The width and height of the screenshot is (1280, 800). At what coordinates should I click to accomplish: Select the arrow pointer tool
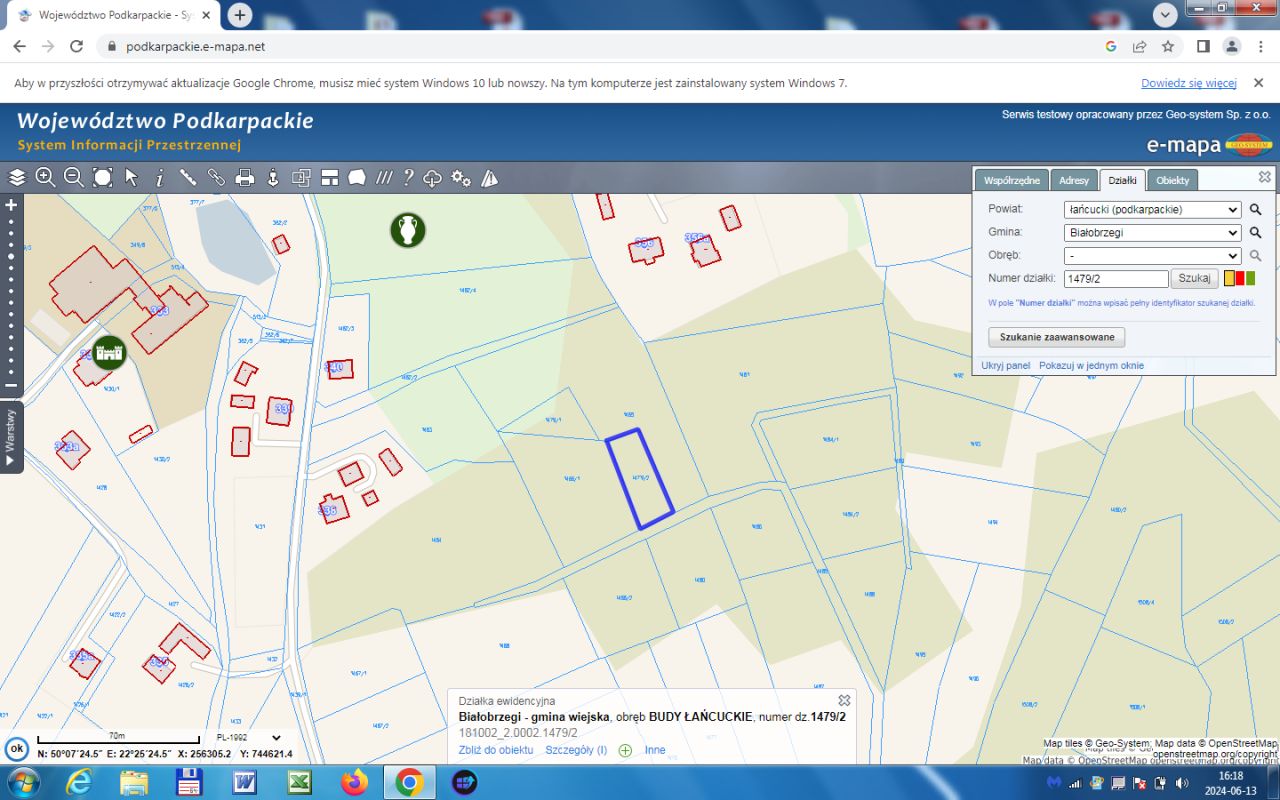click(131, 178)
